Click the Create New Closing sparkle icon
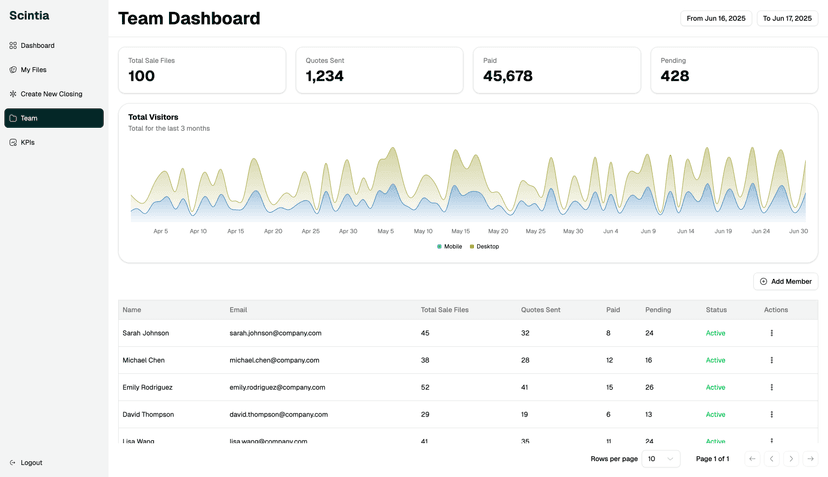Viewport: 828px width, 477px height. coord(13,94)
